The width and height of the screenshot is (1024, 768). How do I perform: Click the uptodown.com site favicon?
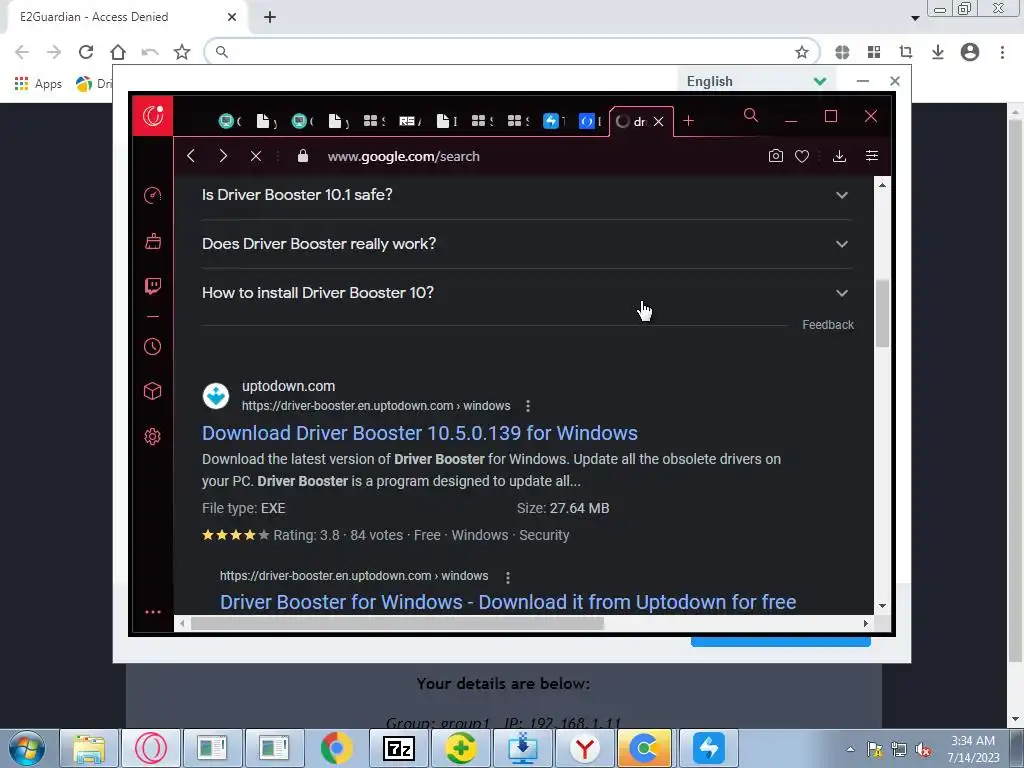pyautogui.click(x=216, y=396)
